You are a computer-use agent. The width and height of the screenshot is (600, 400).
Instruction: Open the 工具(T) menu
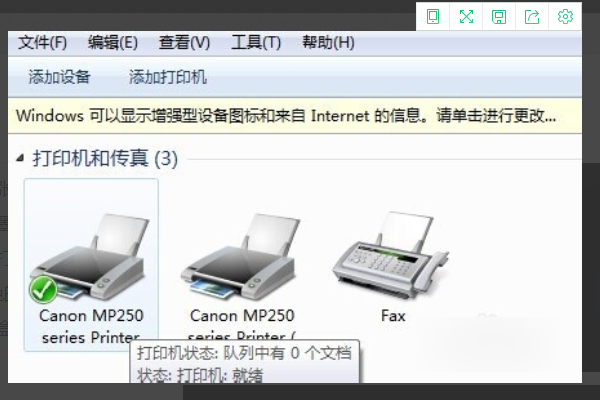click(256, 42)
